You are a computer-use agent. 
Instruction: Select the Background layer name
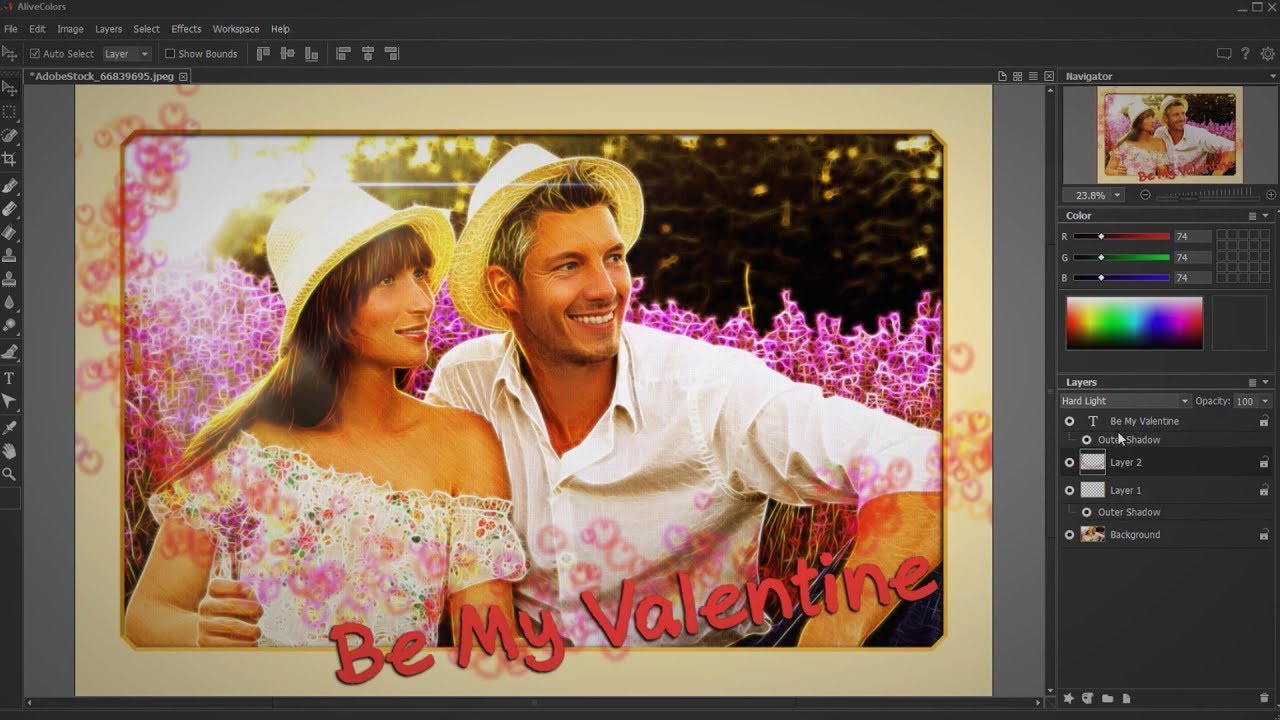tap(1135, 535)
